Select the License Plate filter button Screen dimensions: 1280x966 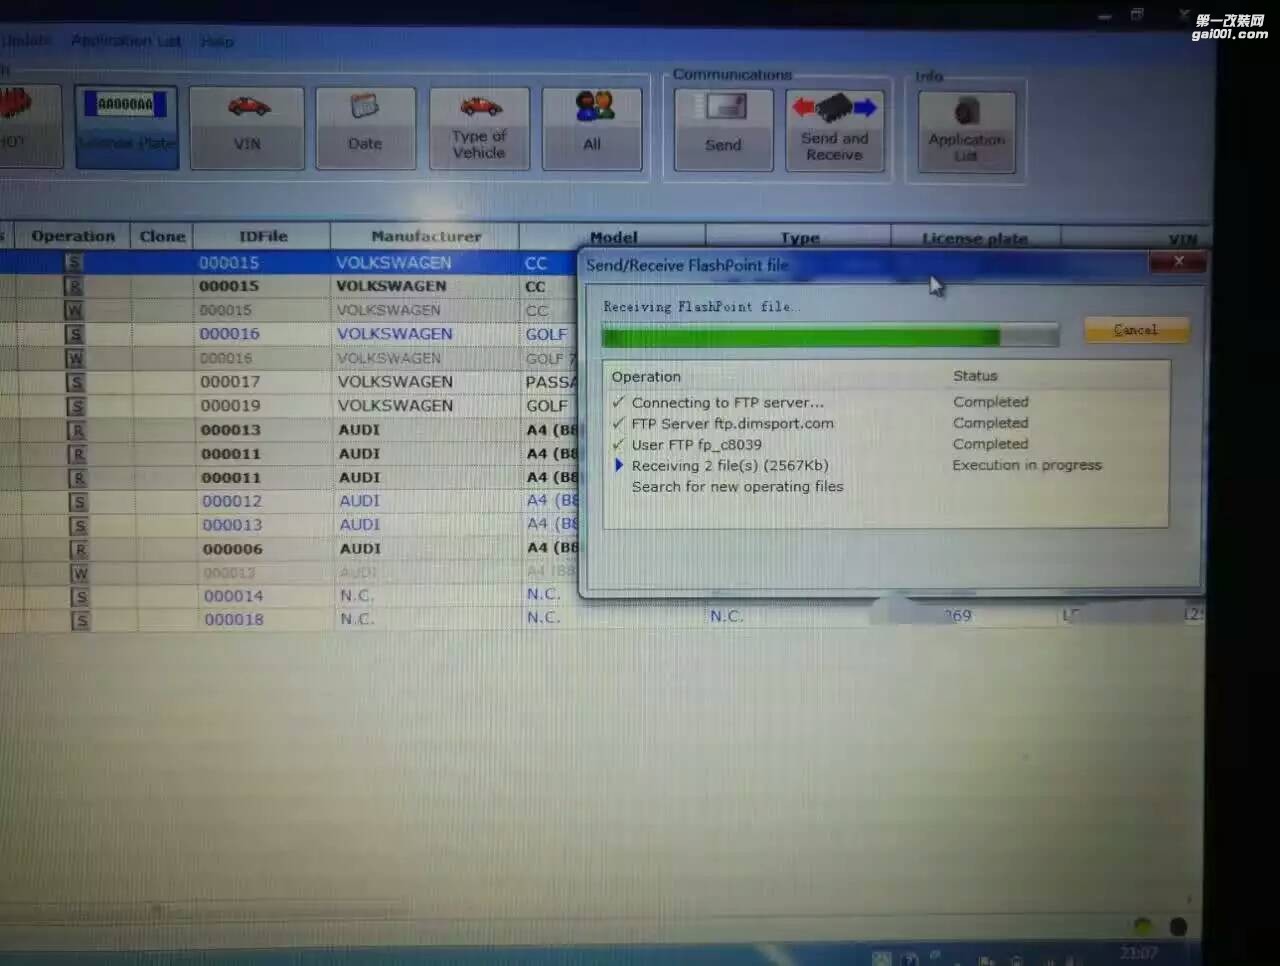click(x=126, y=126)
